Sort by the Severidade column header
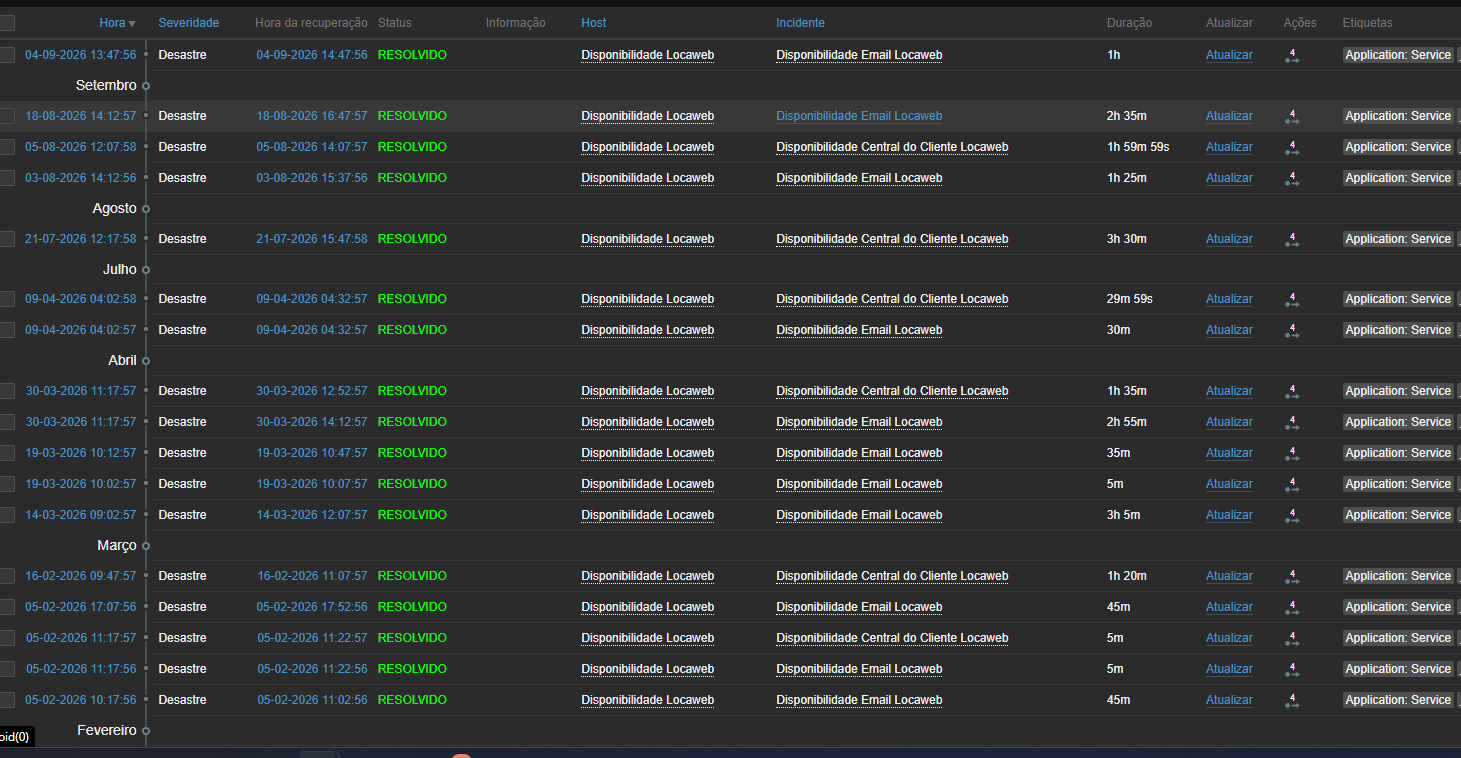The height and width of the screenshot is (758, 1461). (188, 23)
